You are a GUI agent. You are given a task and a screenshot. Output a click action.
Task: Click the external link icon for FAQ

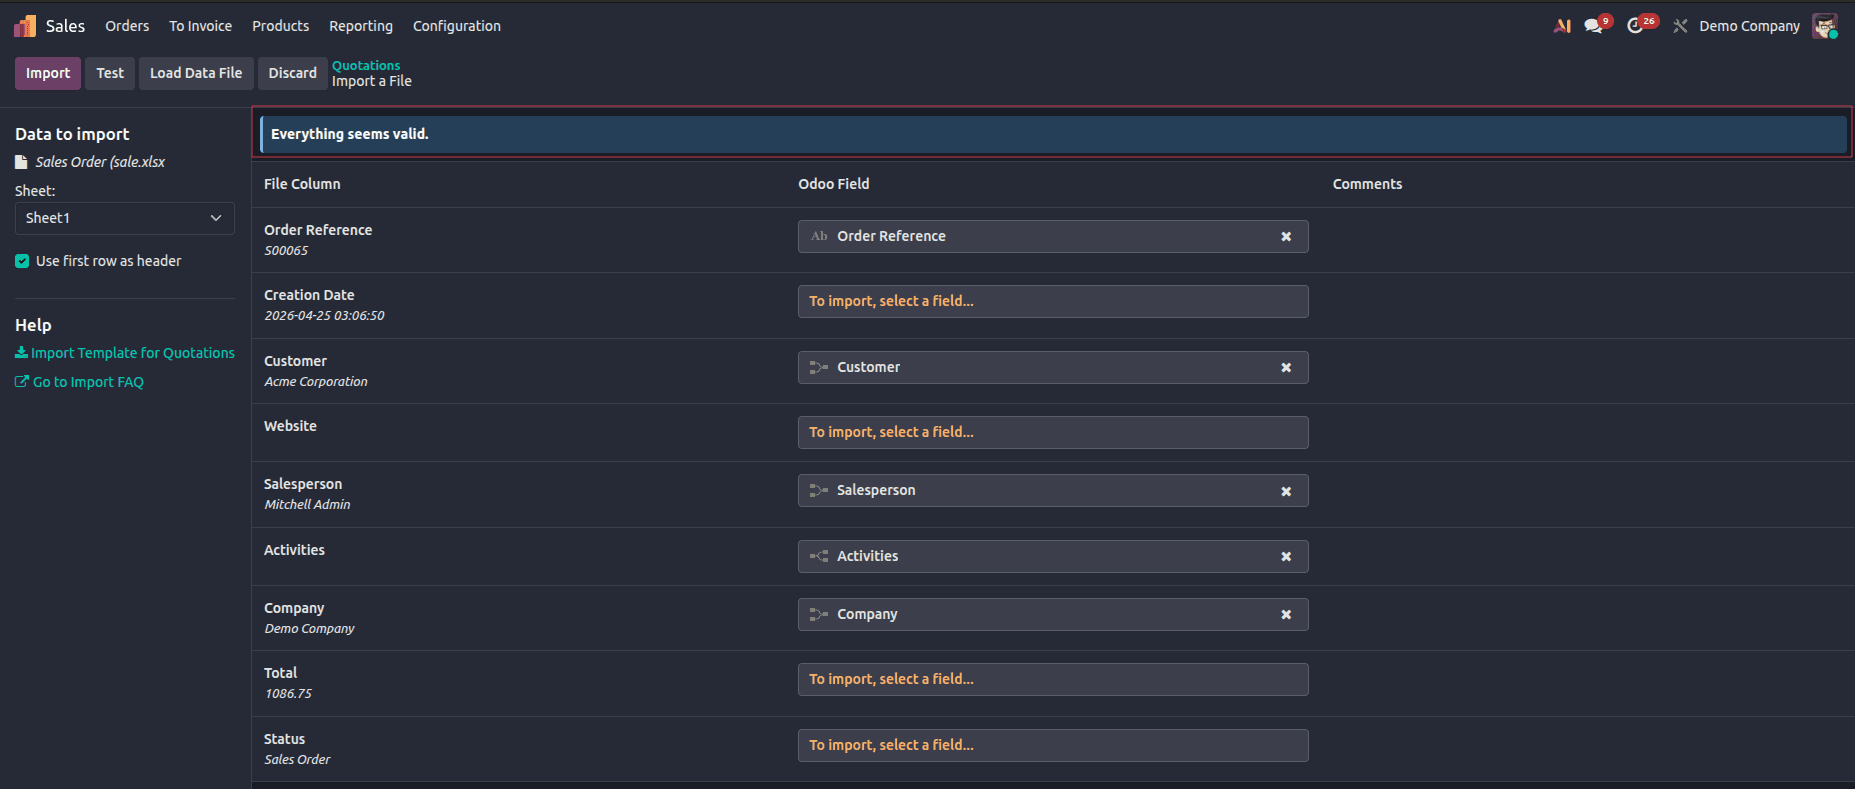pos(22,382)
